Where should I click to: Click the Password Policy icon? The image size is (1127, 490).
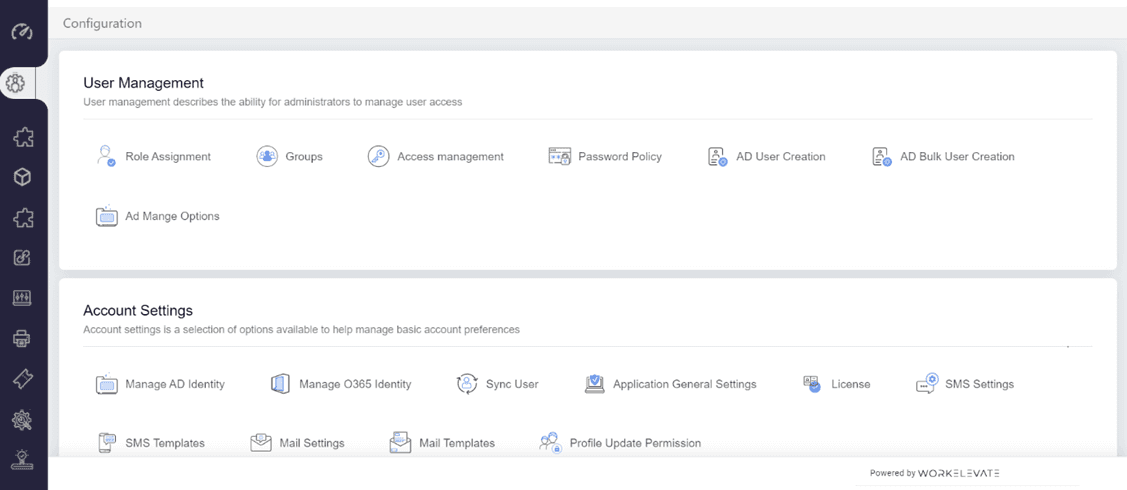click(x=559, y=156)
